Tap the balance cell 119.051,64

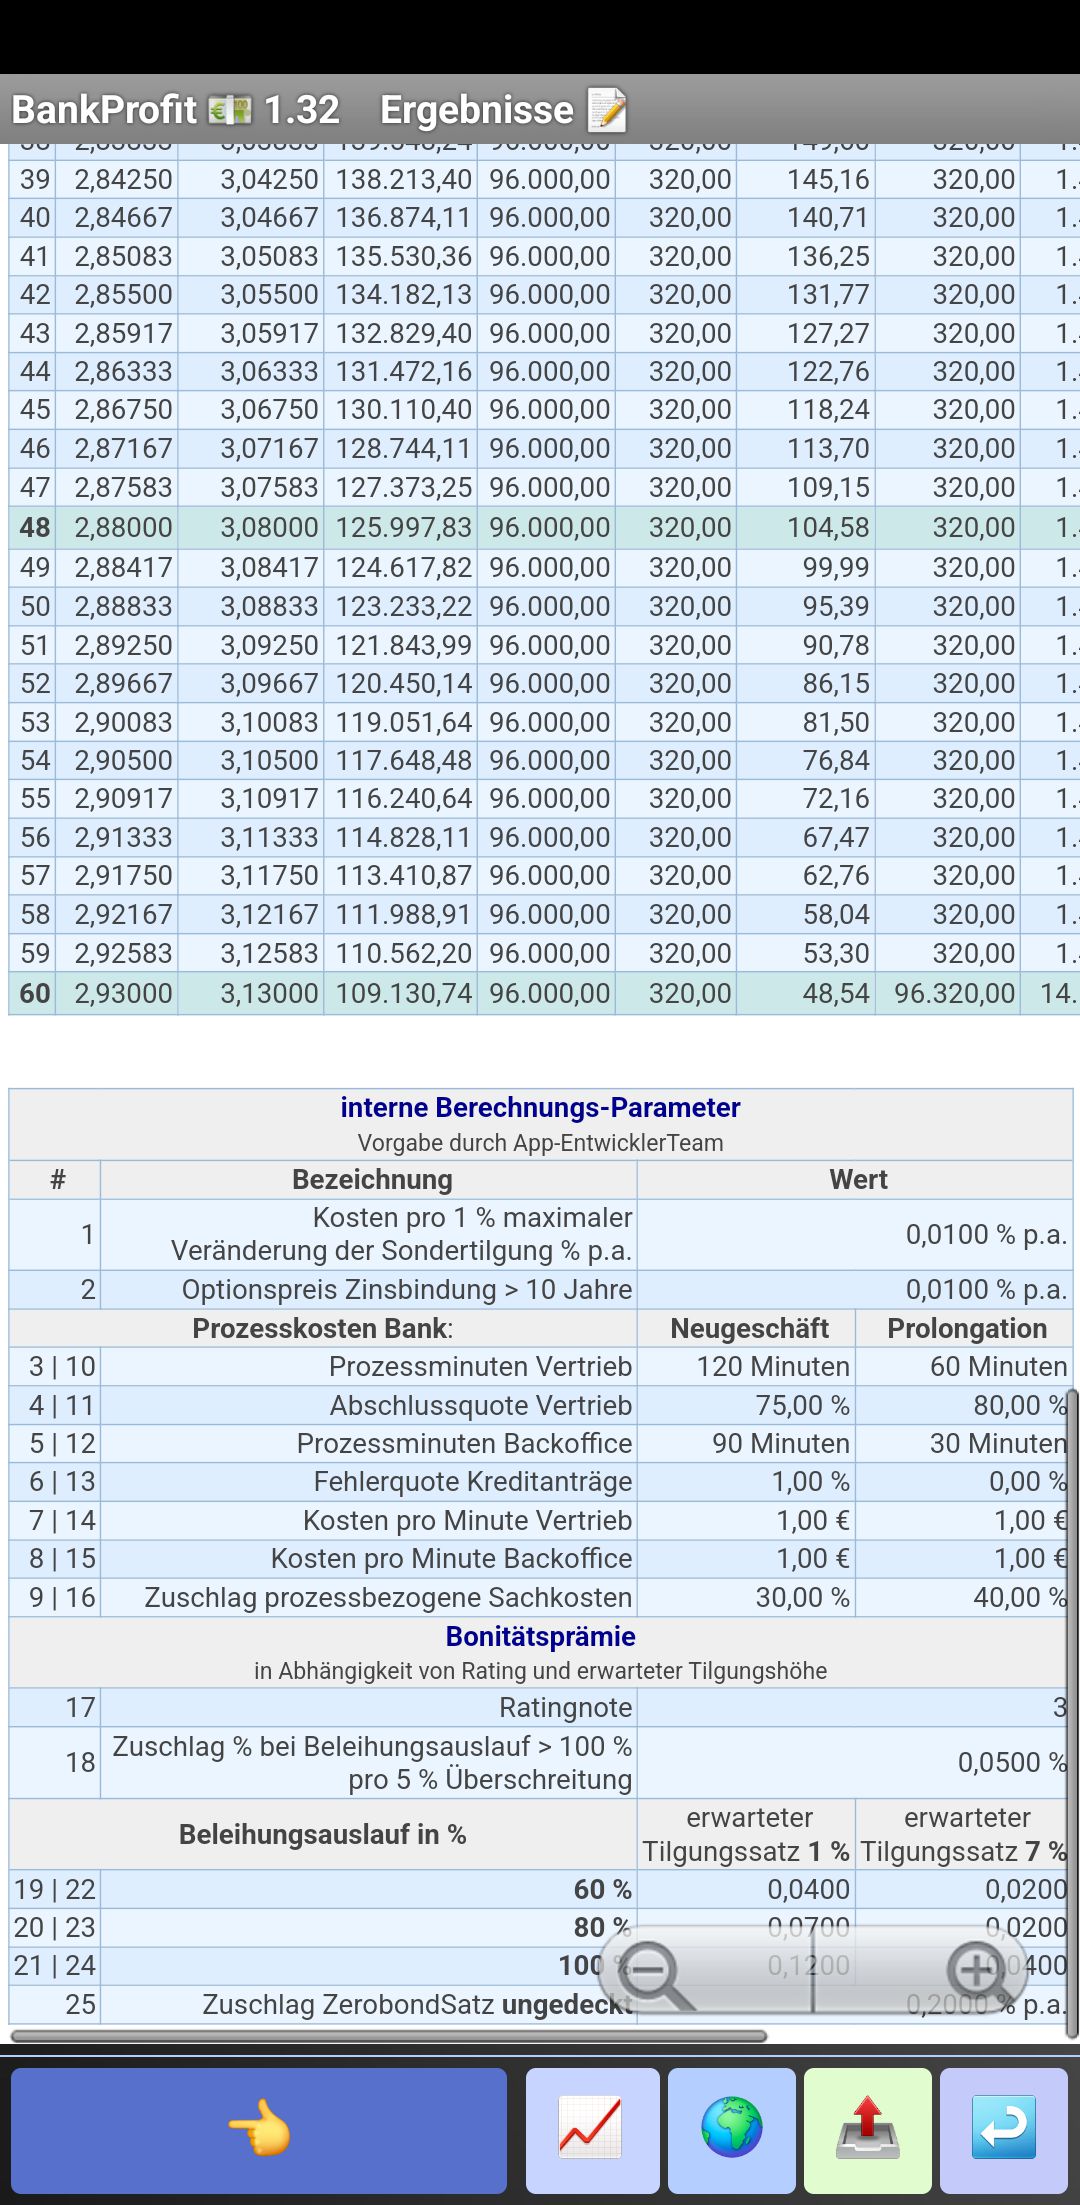click(403, 722)
